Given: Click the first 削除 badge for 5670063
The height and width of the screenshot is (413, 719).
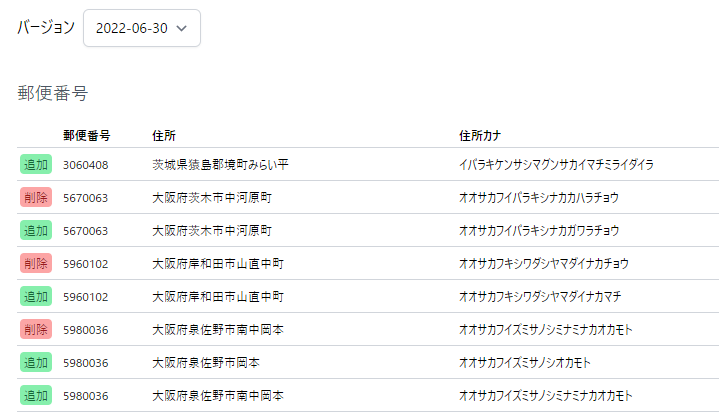Looking at the screenshot, I should [x=36, y=198].
